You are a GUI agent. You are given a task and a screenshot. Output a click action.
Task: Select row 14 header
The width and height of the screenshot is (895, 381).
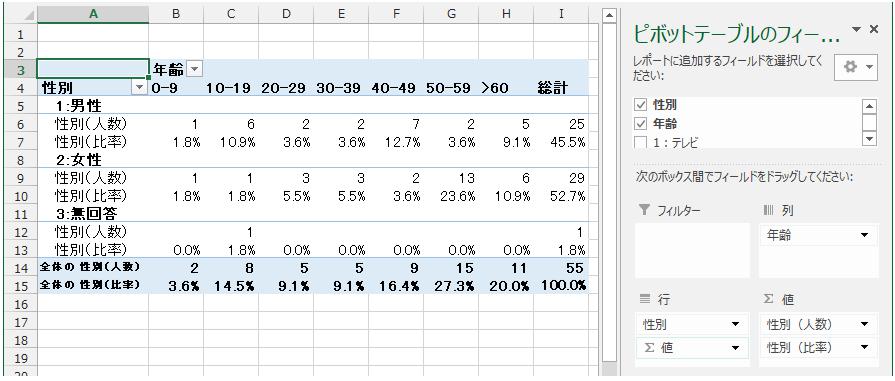[21, 267]
